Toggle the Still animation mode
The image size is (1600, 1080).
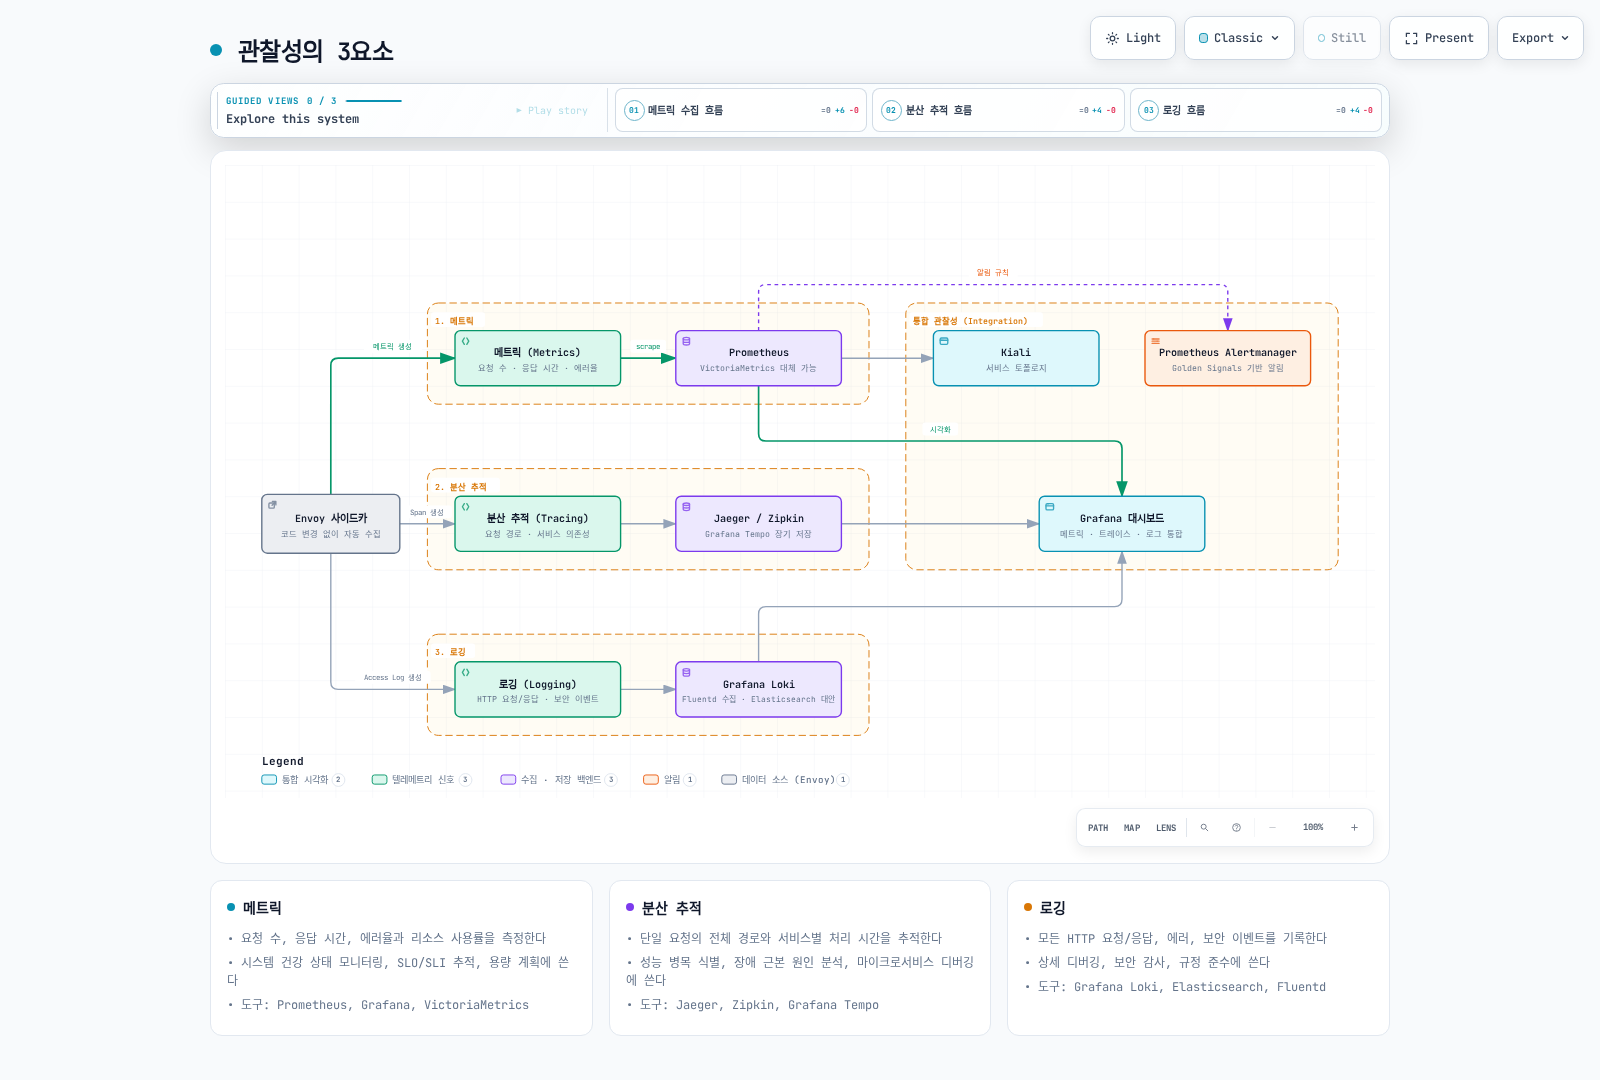pos(1341,38)
